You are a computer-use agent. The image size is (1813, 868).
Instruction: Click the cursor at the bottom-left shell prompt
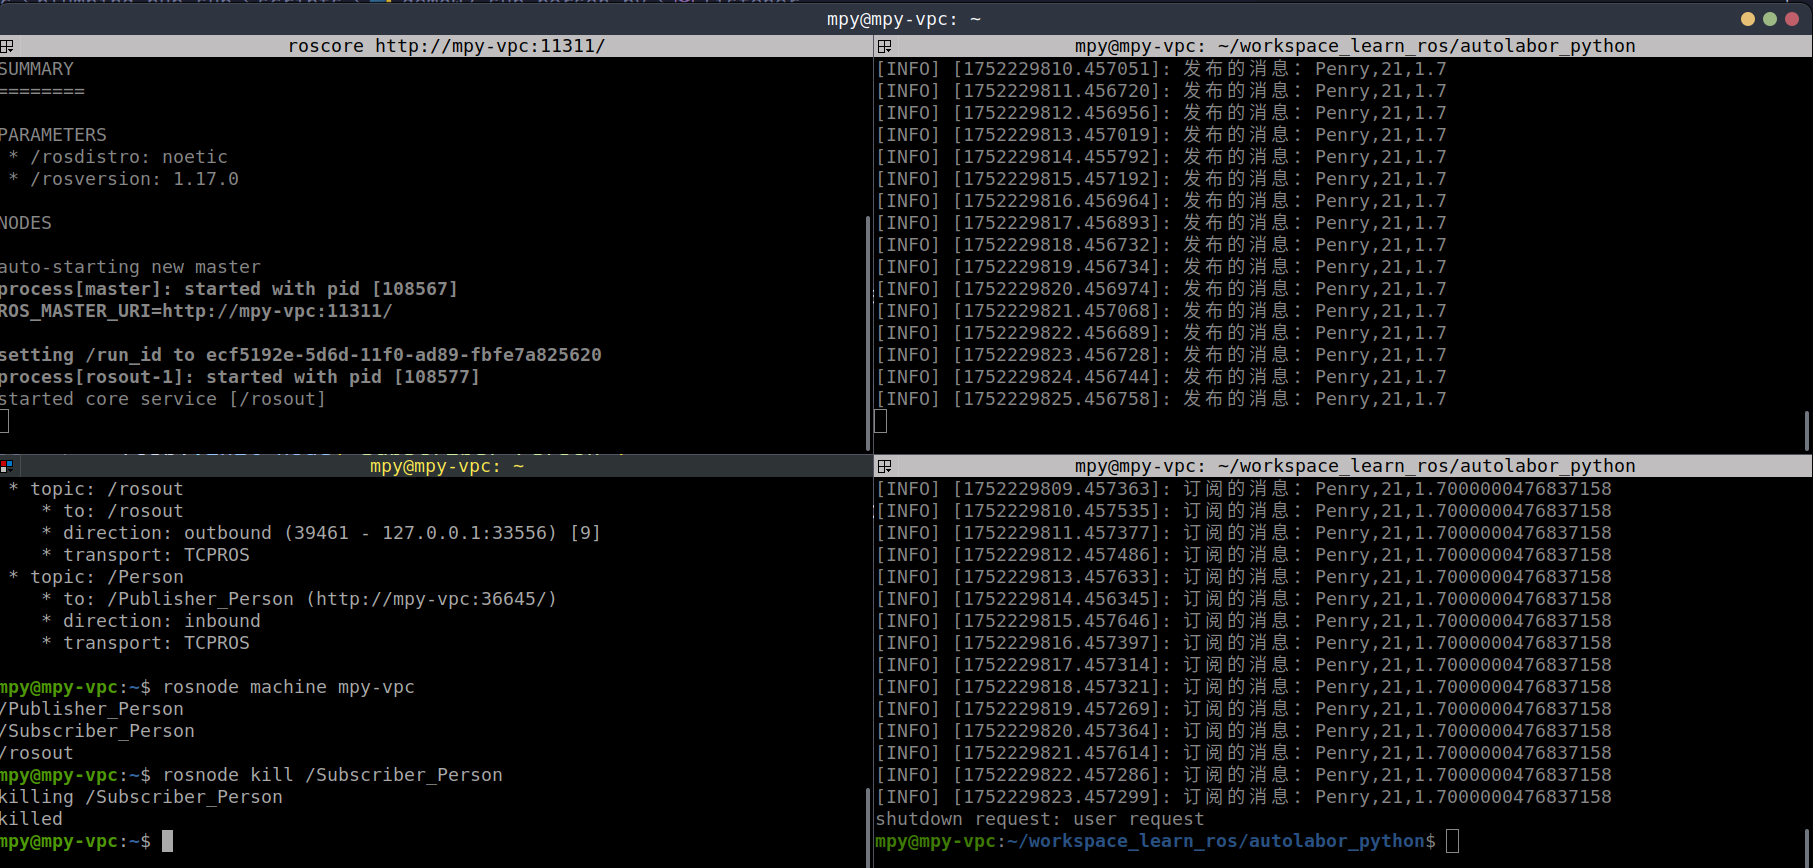[168, 841]
